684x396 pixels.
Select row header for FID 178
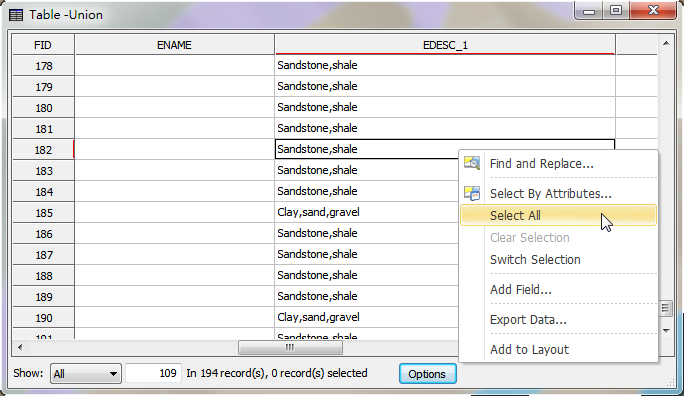(43, 66)
